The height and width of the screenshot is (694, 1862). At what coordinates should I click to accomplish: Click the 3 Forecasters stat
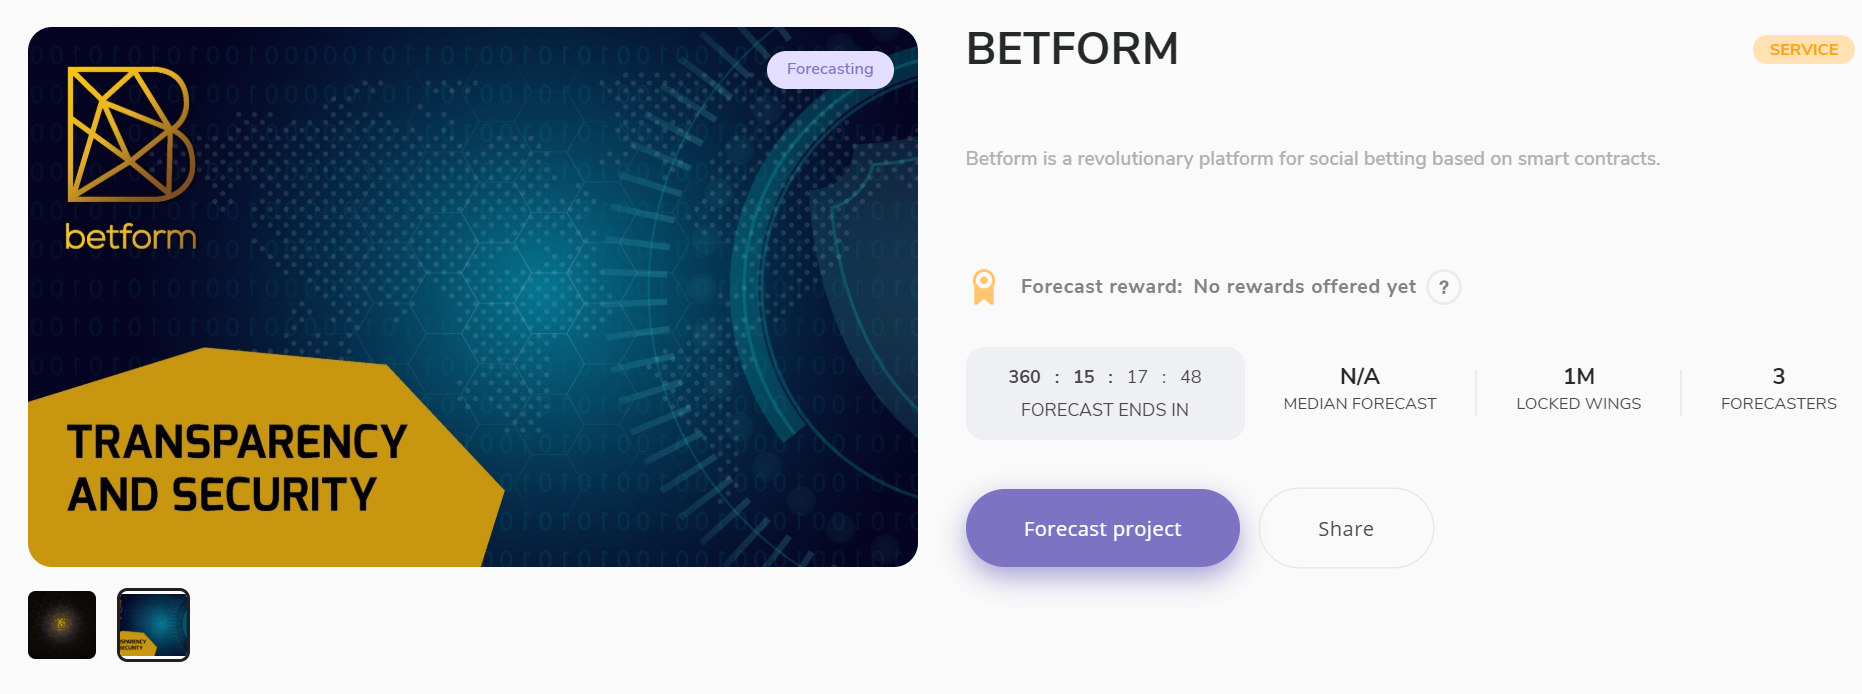(x=1778, y=389)
